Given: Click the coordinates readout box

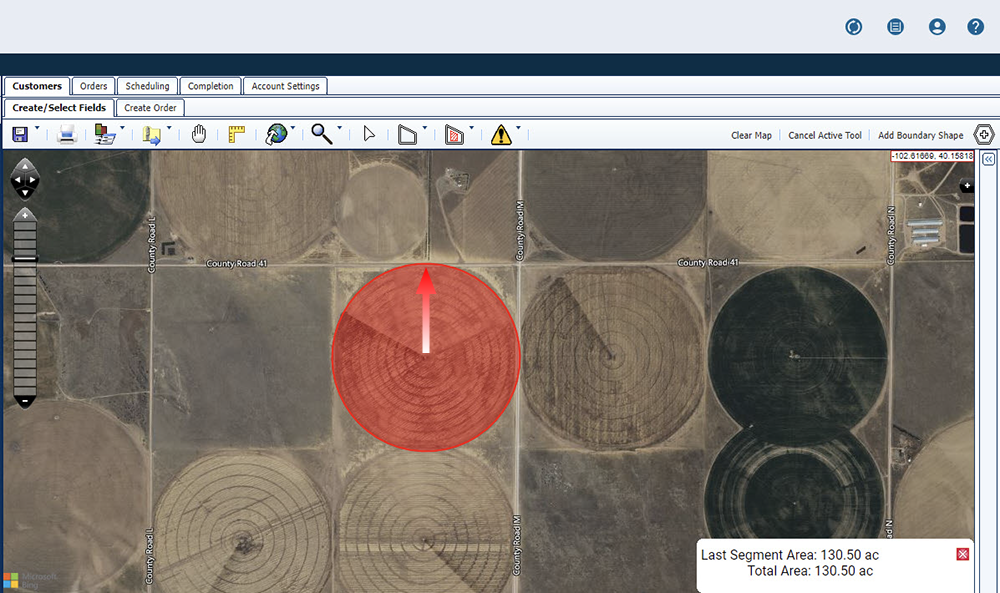Looking at the screenshot, I should (932, 156).
